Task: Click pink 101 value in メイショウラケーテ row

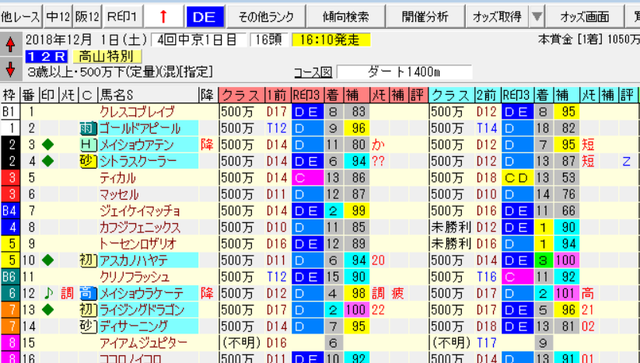Action: pos(567,293)
